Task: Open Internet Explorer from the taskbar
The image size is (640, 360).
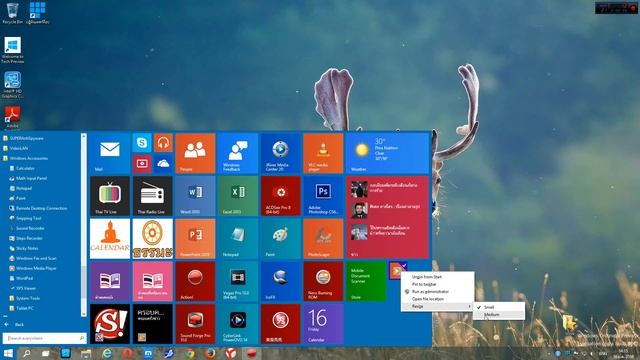Action: pos(107,353)
